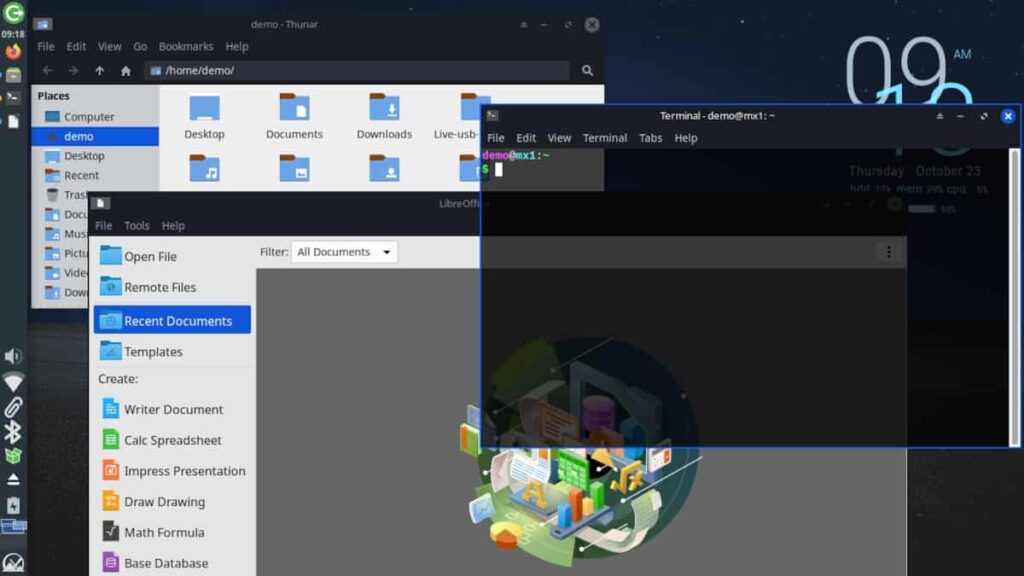Viewport: 1024px width, 576px height.
Task: Open the Terminal menu in the terminal window
Action: pos(604,138)
